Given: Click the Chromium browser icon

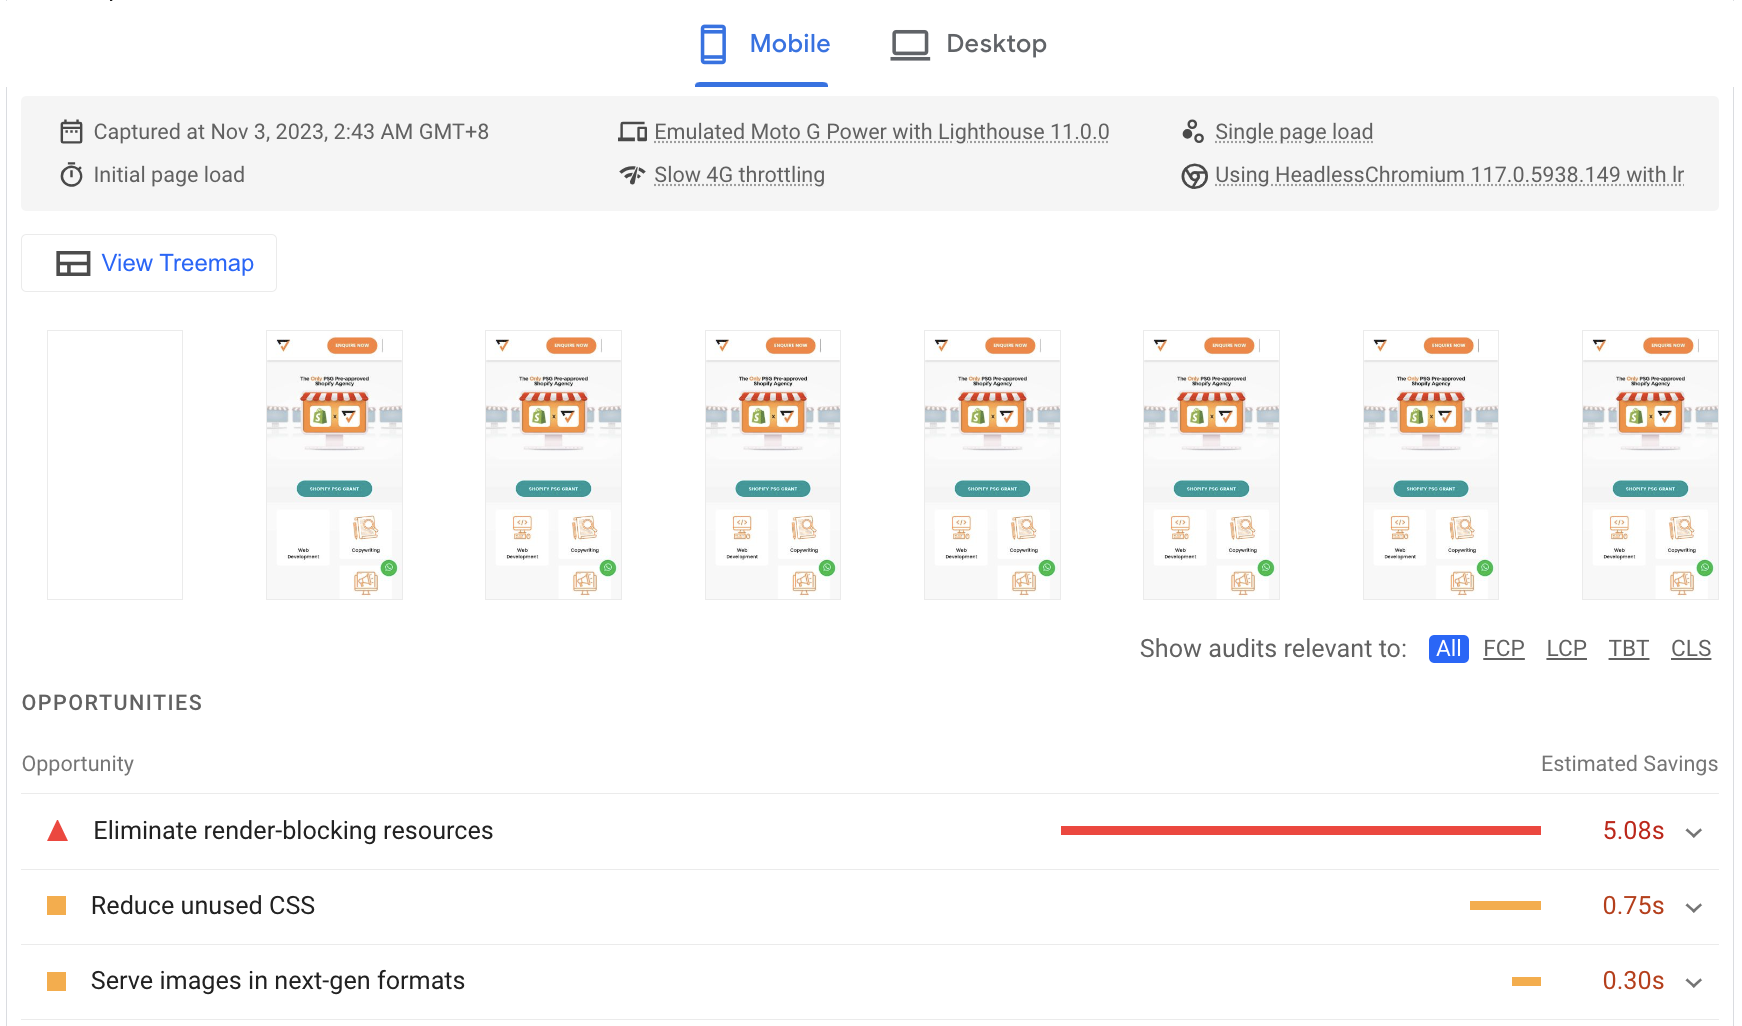Looking at the screenshot, I should 1194,176.
